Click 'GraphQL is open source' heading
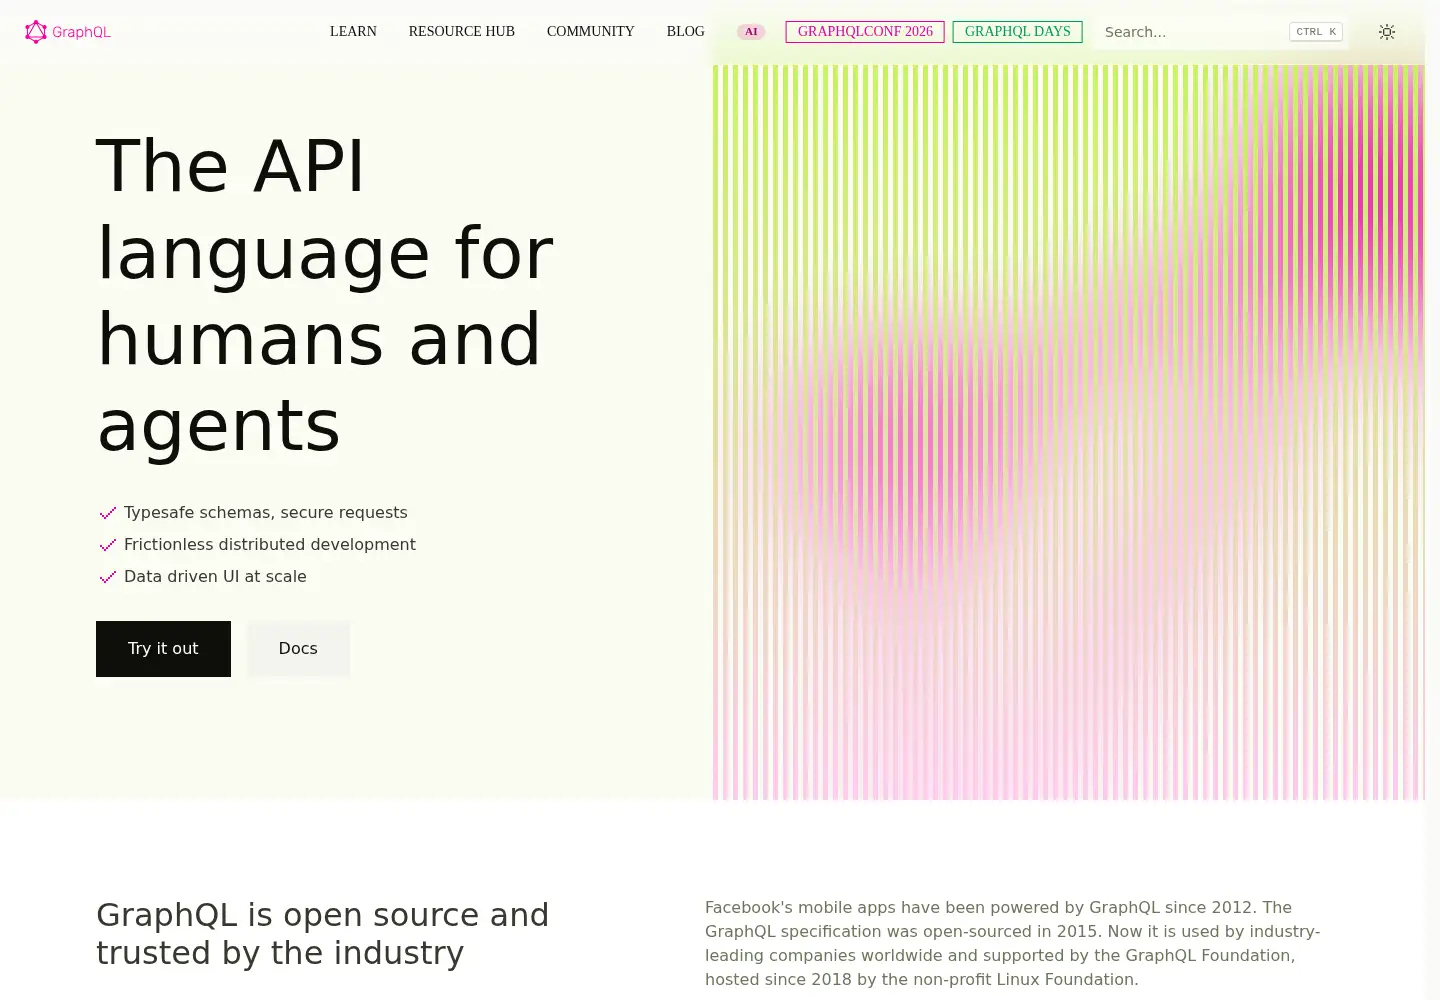 [322, 934]
